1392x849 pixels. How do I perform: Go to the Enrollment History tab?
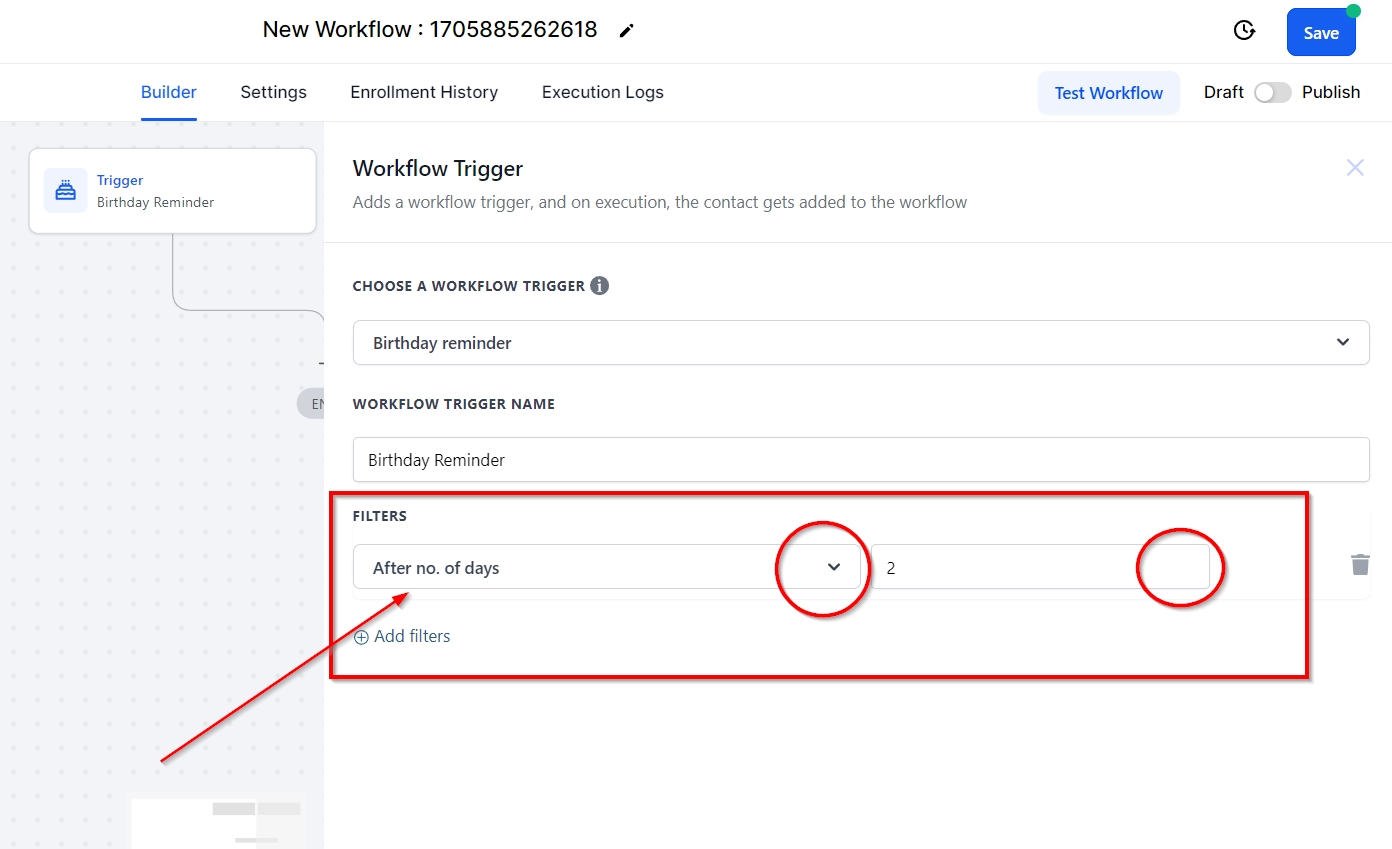coord(424,93)
